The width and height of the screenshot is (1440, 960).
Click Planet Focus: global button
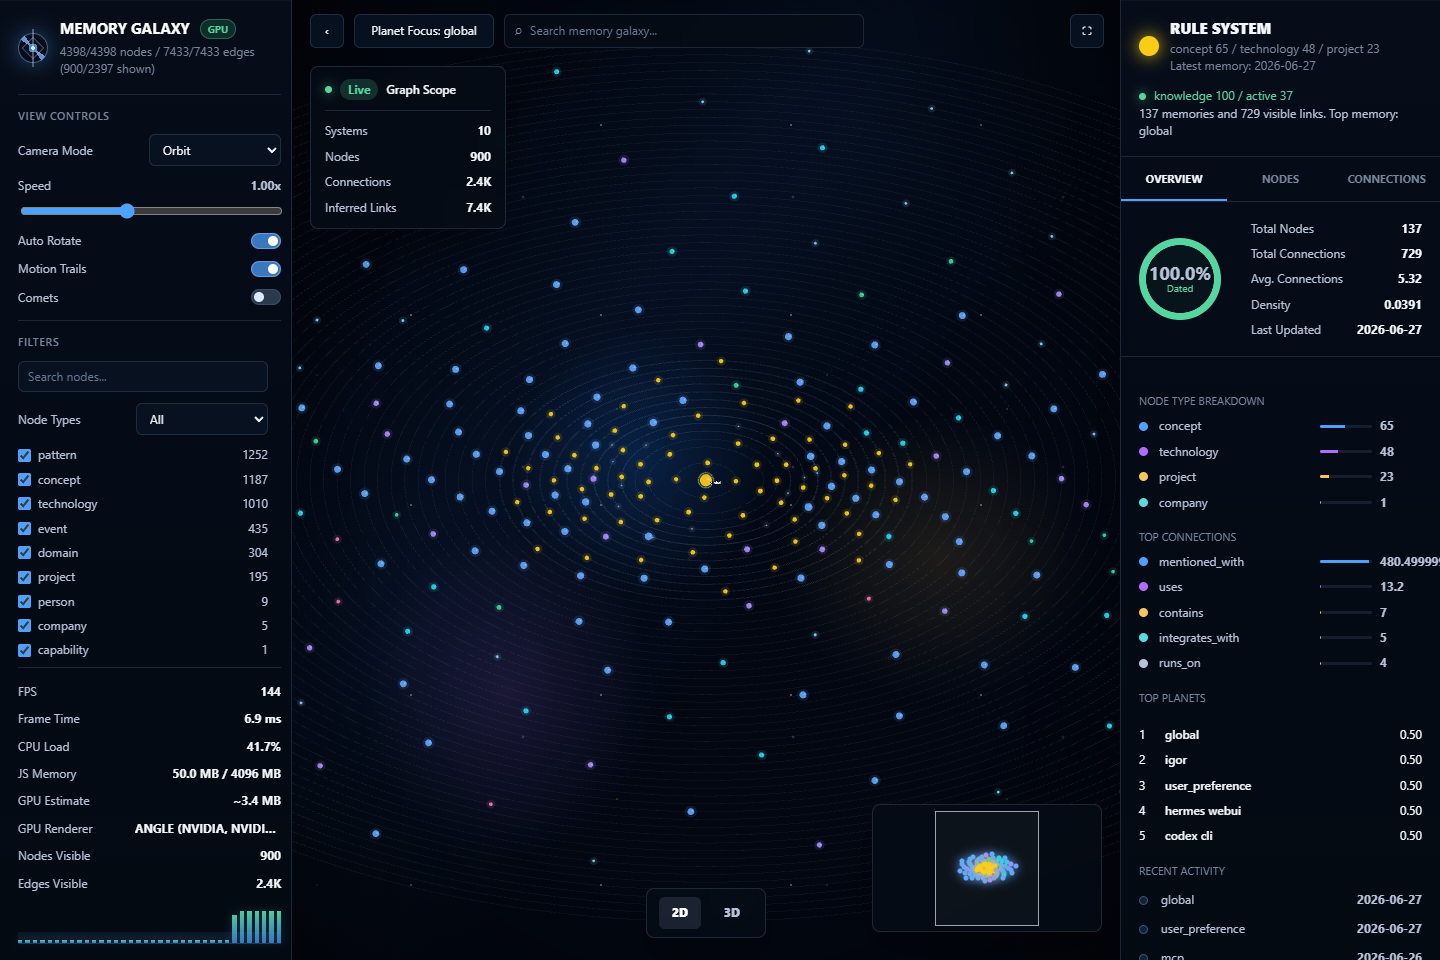point(424,31)
